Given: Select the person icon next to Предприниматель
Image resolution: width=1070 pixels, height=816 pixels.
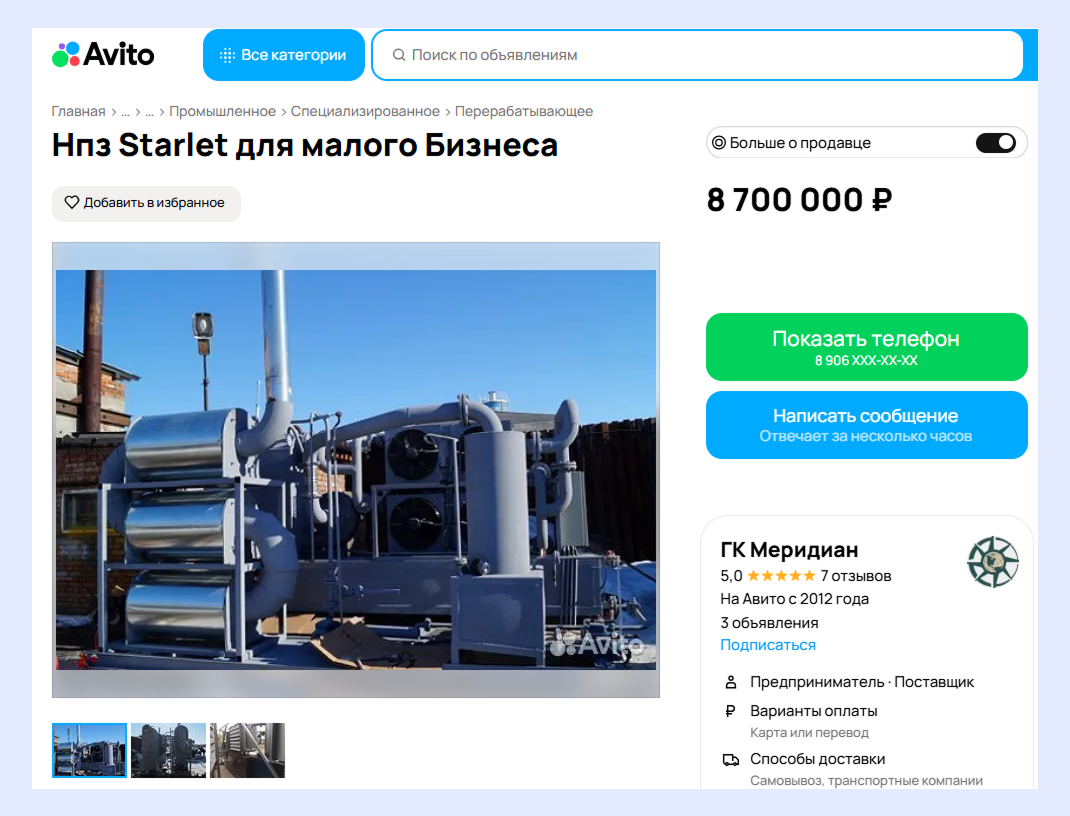Looking at the screenshot, I should pos(731,682).
